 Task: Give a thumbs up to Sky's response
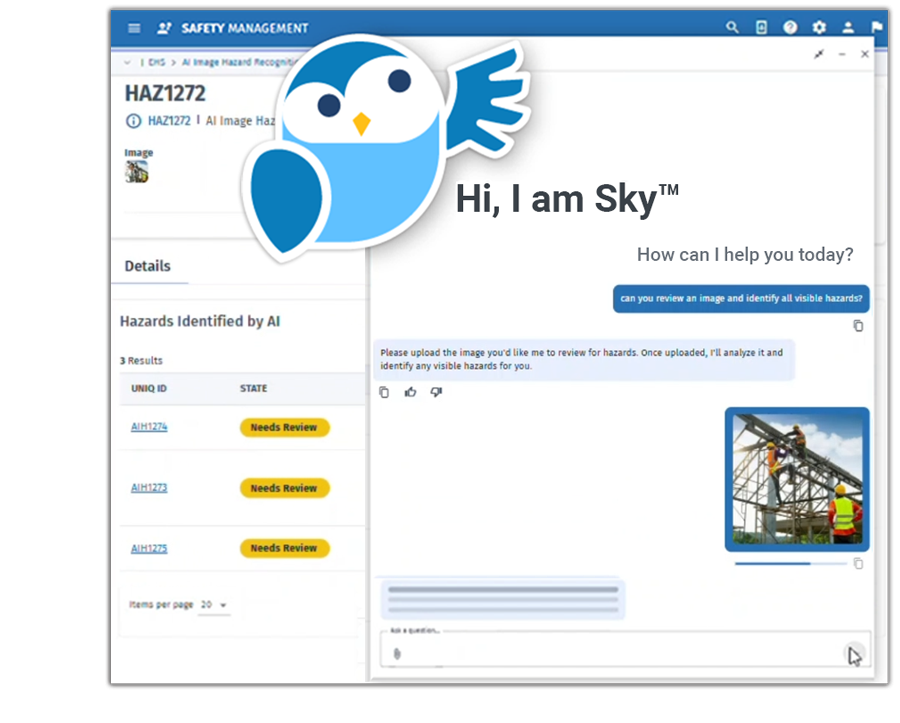(x=410, y=392)
